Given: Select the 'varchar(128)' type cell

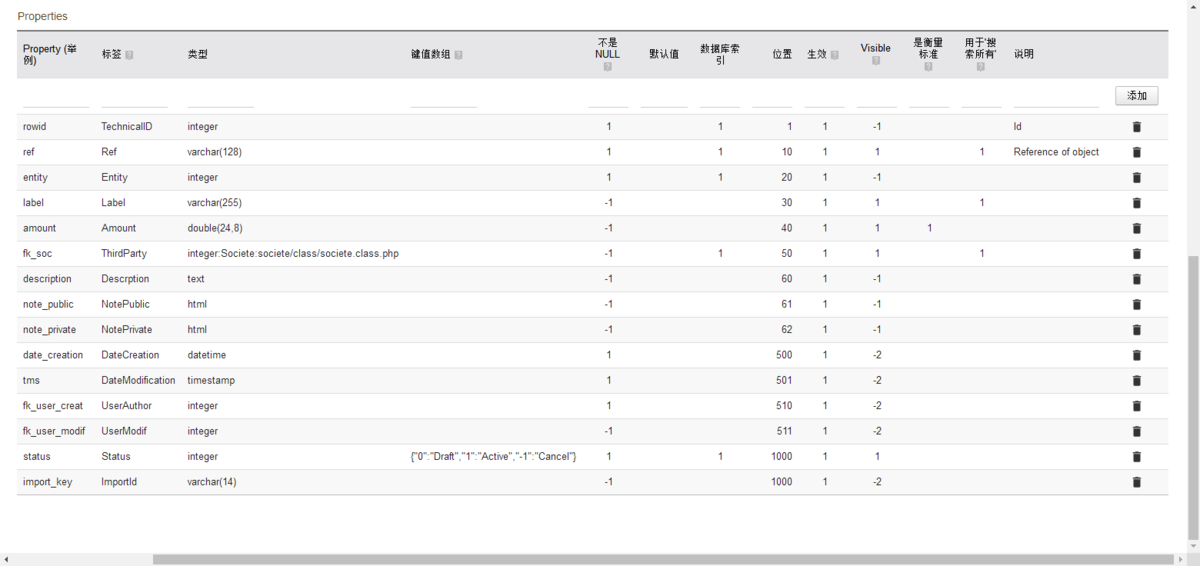Looking at the screenshot, I should coord(214,152).
